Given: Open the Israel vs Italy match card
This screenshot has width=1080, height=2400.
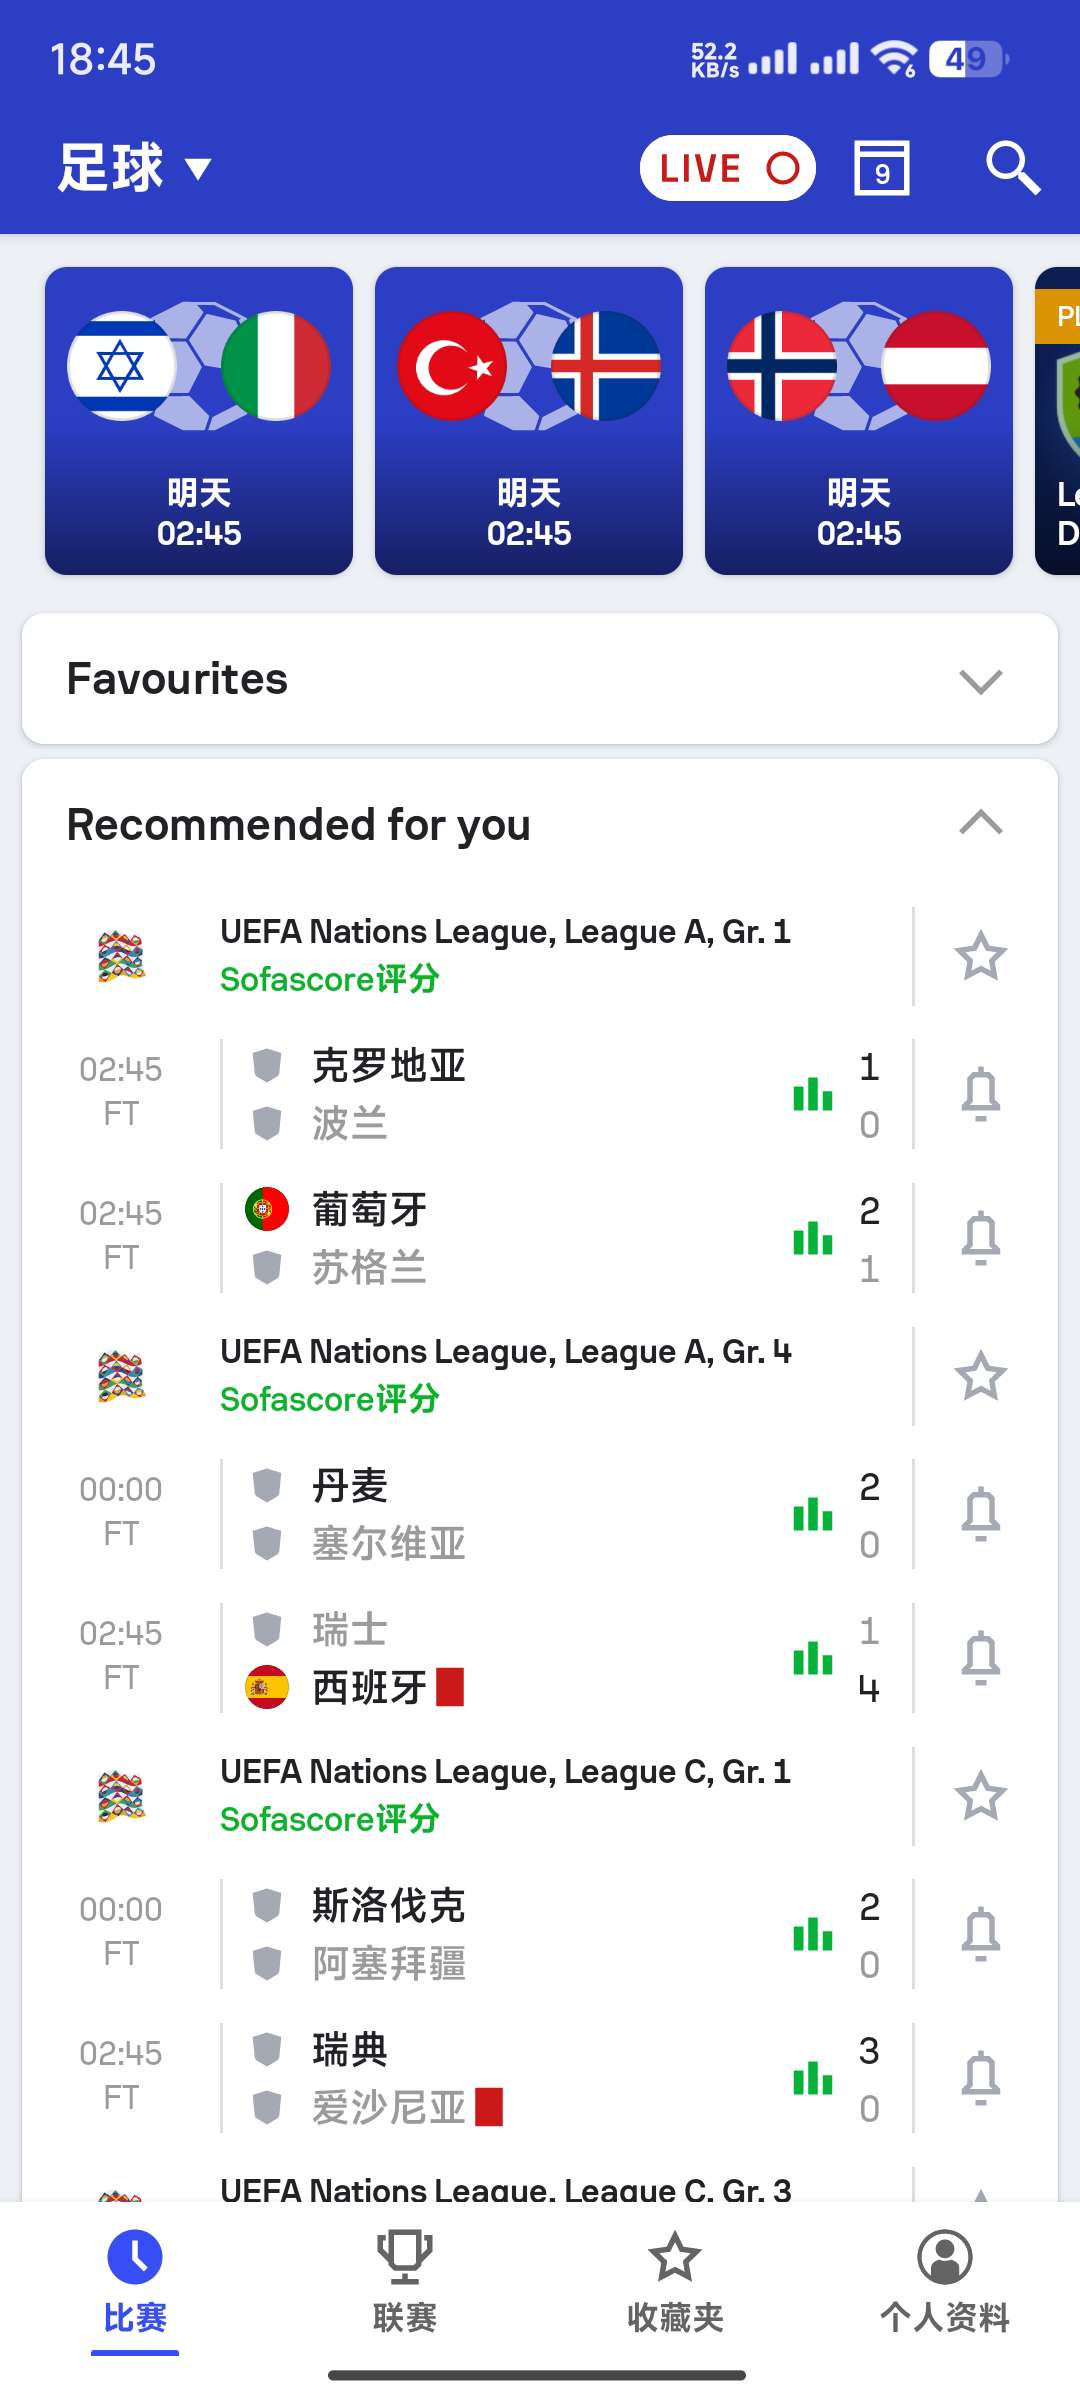Looking at the screenshot, I should [199, 421].
